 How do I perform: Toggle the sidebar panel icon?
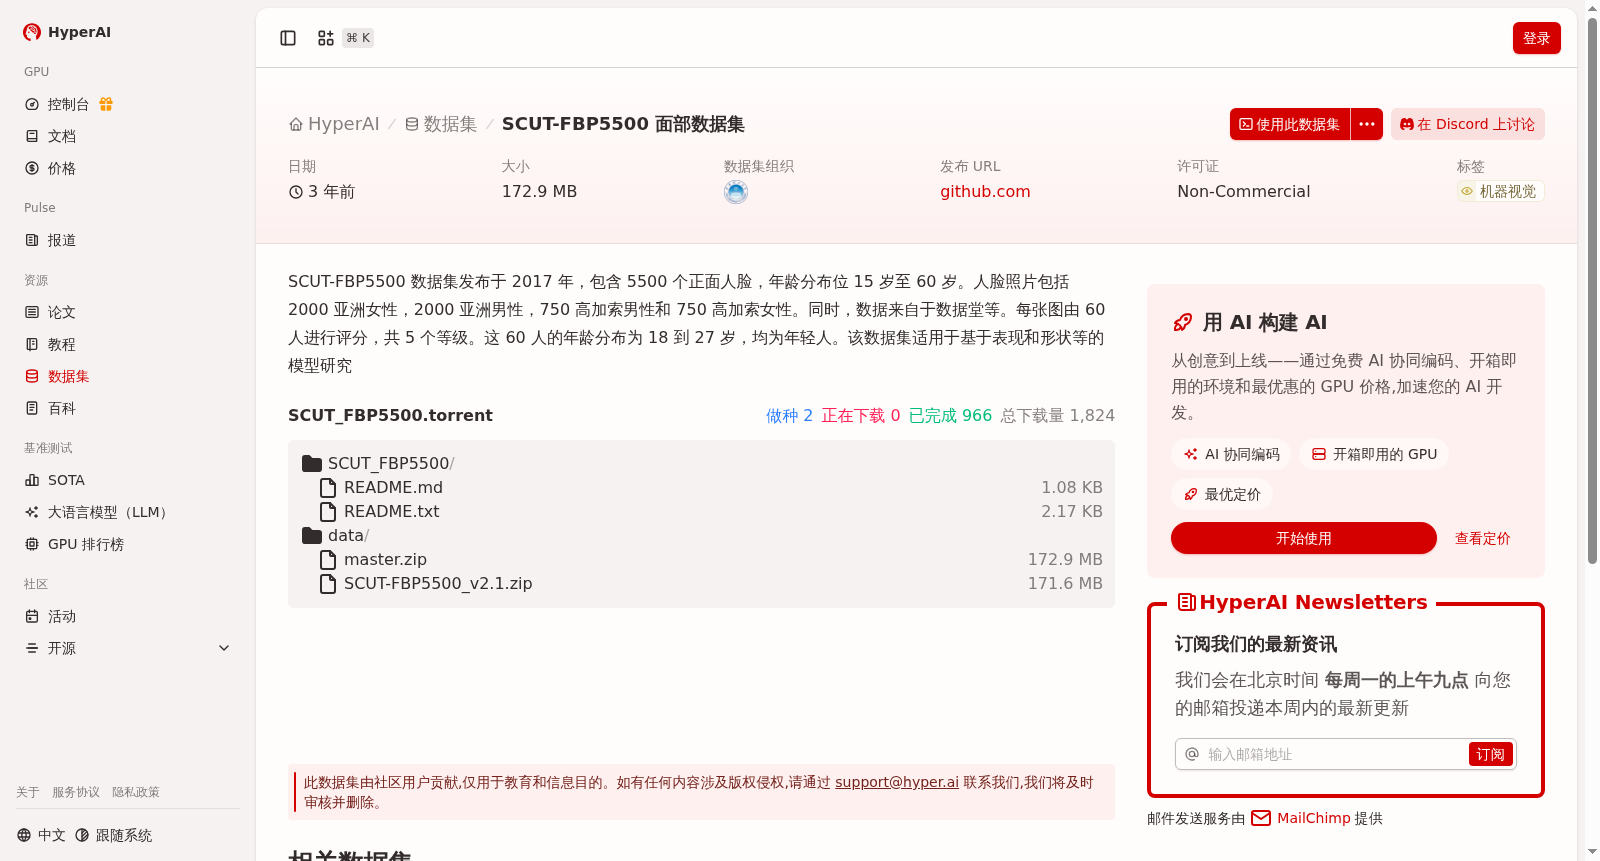tap(288, 38)
